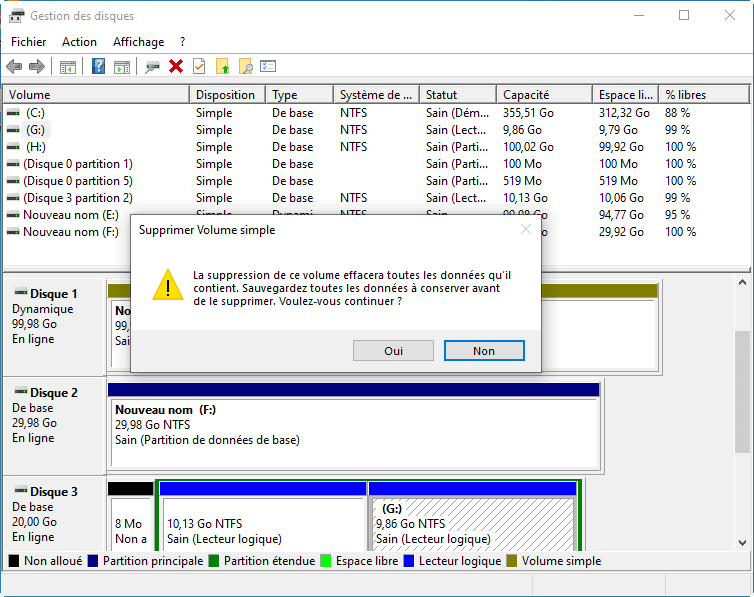
Task: Cancel deletion with the Non button
Action: 484,351
